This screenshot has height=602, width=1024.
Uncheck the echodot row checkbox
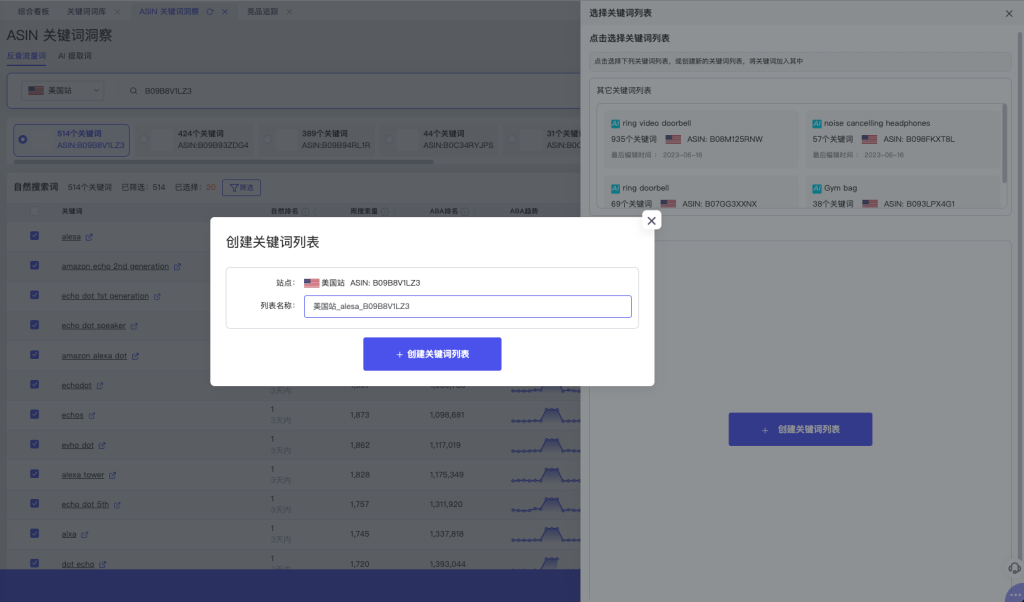35,385
